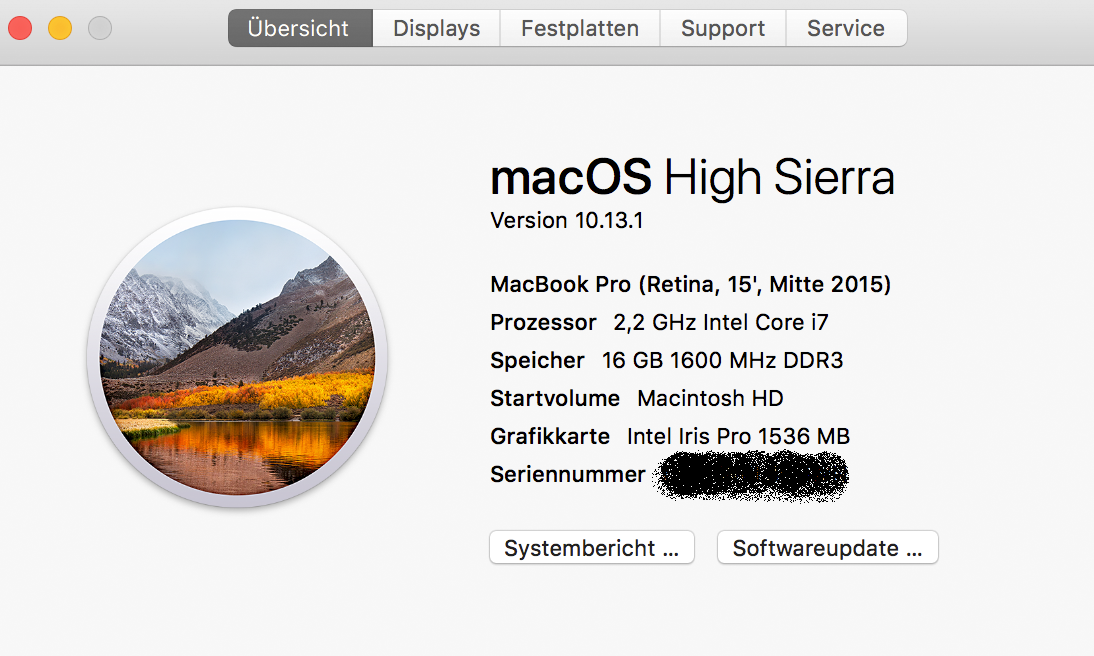This screenshot has width=1094, height=656.
Task: Select the MacBook Pro model line
Action: coord(690,285)
